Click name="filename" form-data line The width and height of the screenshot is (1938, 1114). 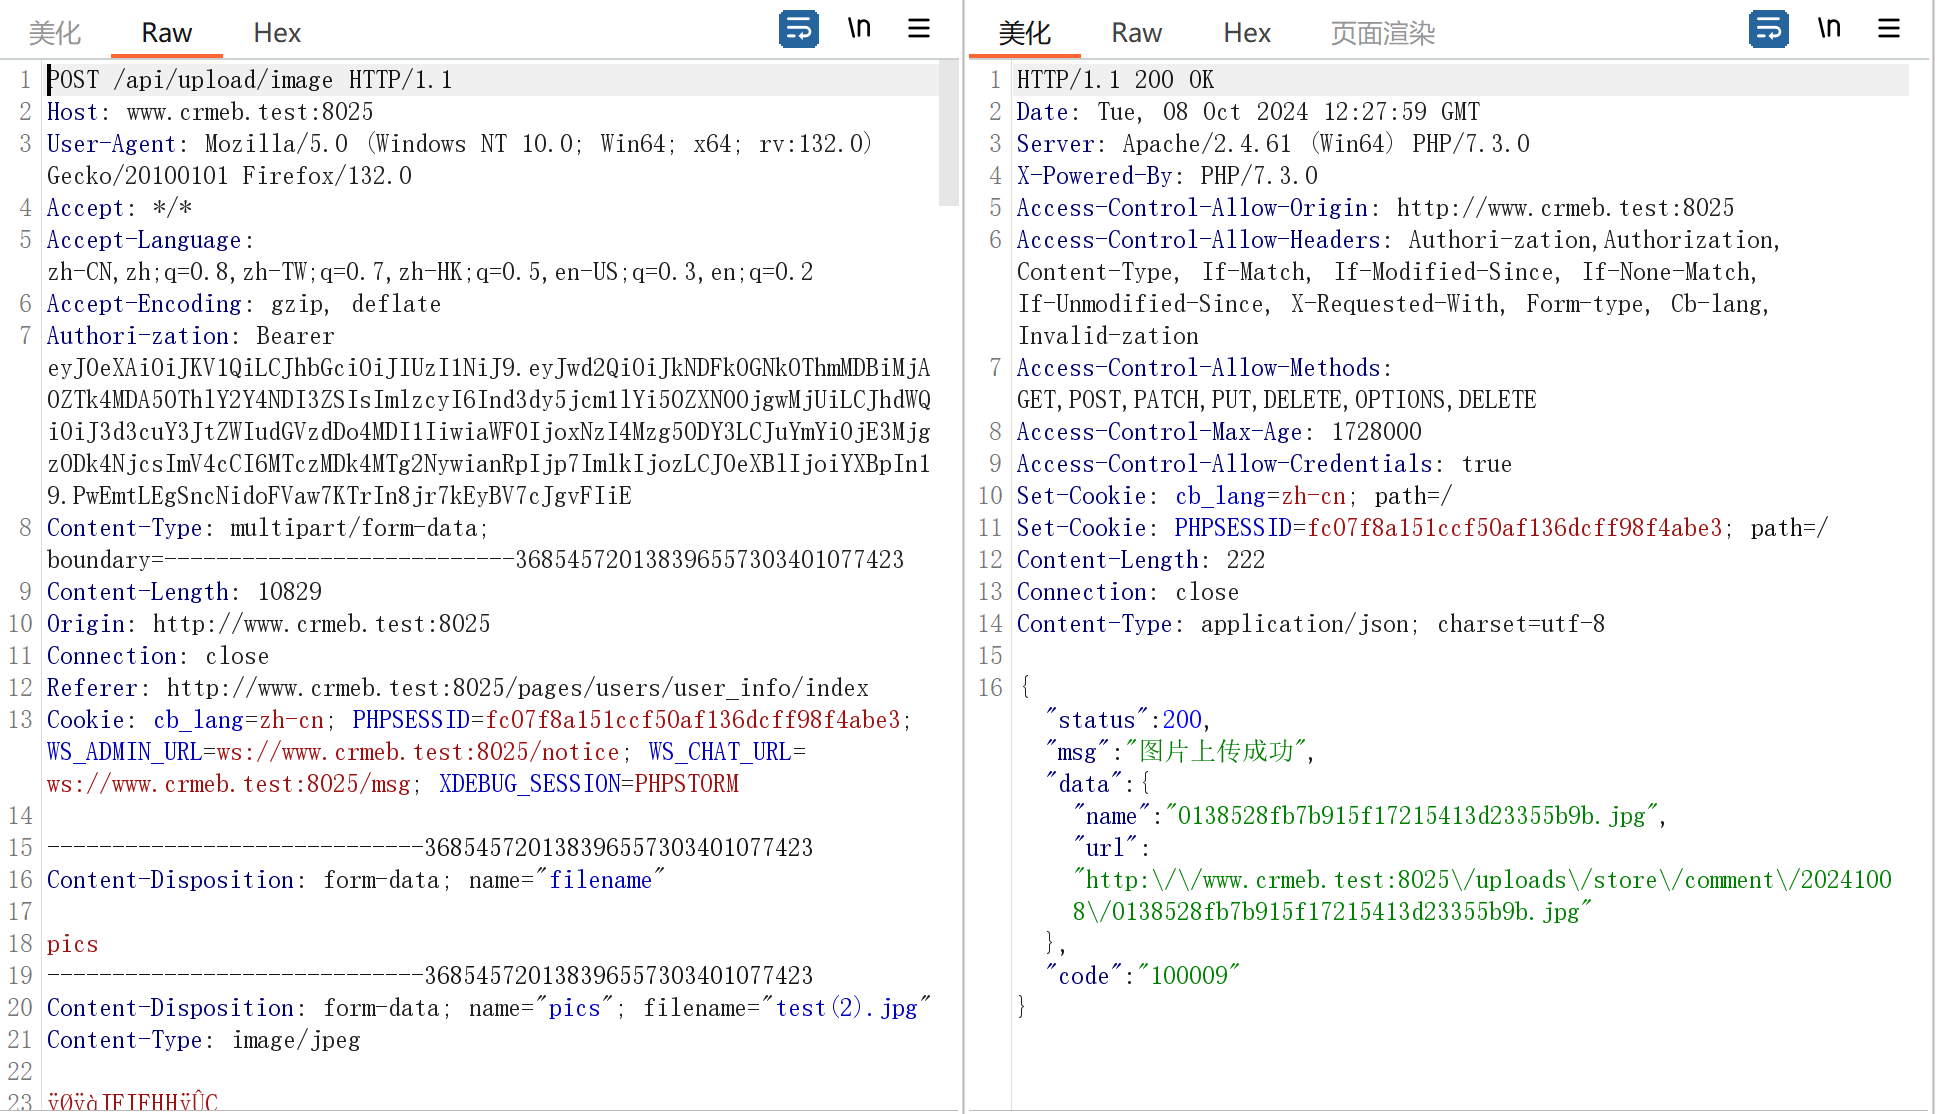tap(356, 880)
